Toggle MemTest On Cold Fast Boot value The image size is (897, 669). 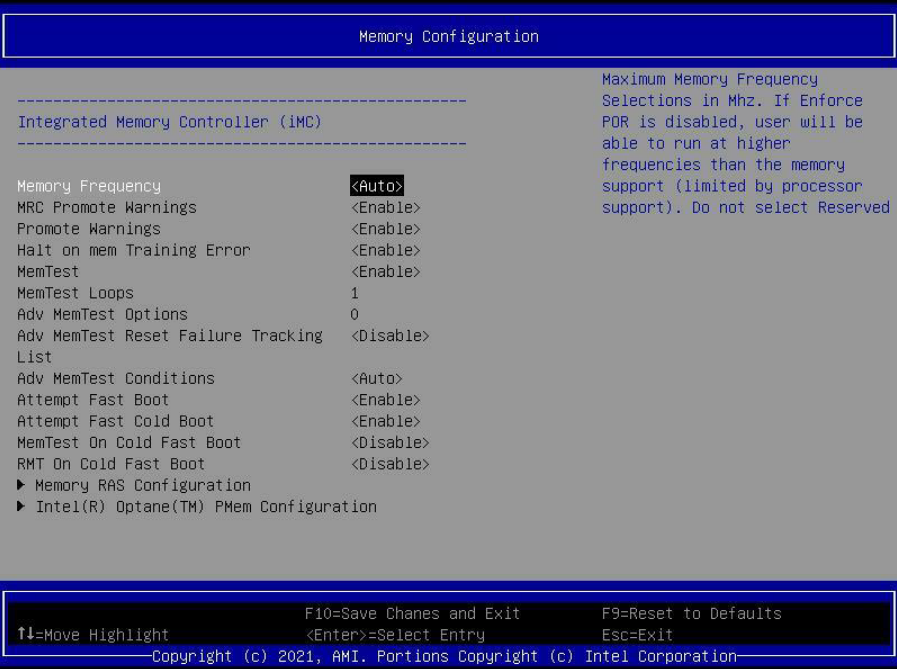[x=390, y=443]
